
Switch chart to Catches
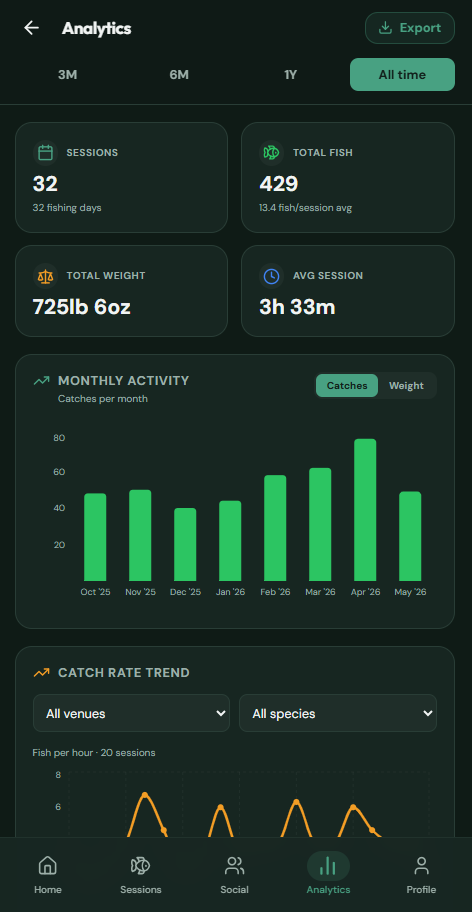[x=347, y=386]
